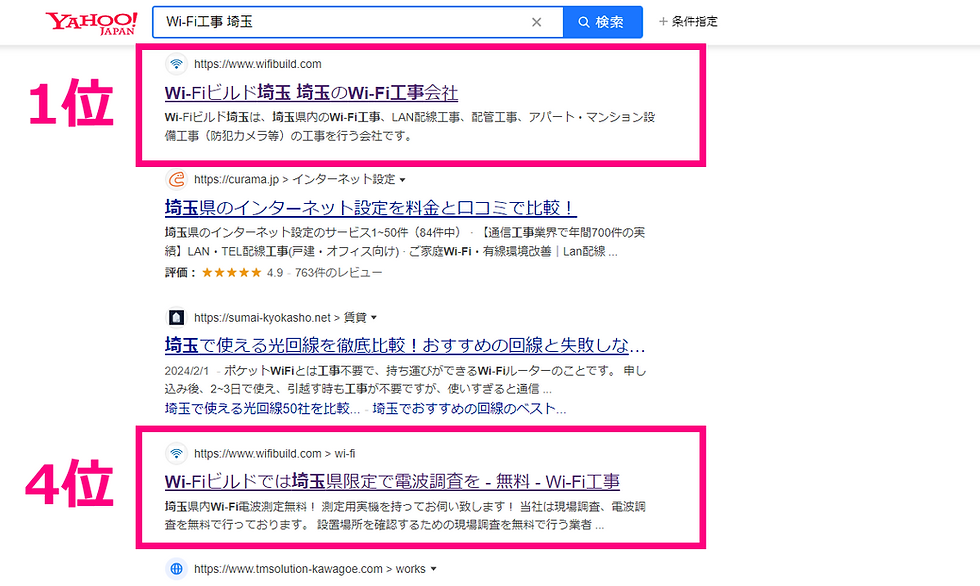Click the magnifier icon in the search button
980x586 pixels.
coord(584,22)
